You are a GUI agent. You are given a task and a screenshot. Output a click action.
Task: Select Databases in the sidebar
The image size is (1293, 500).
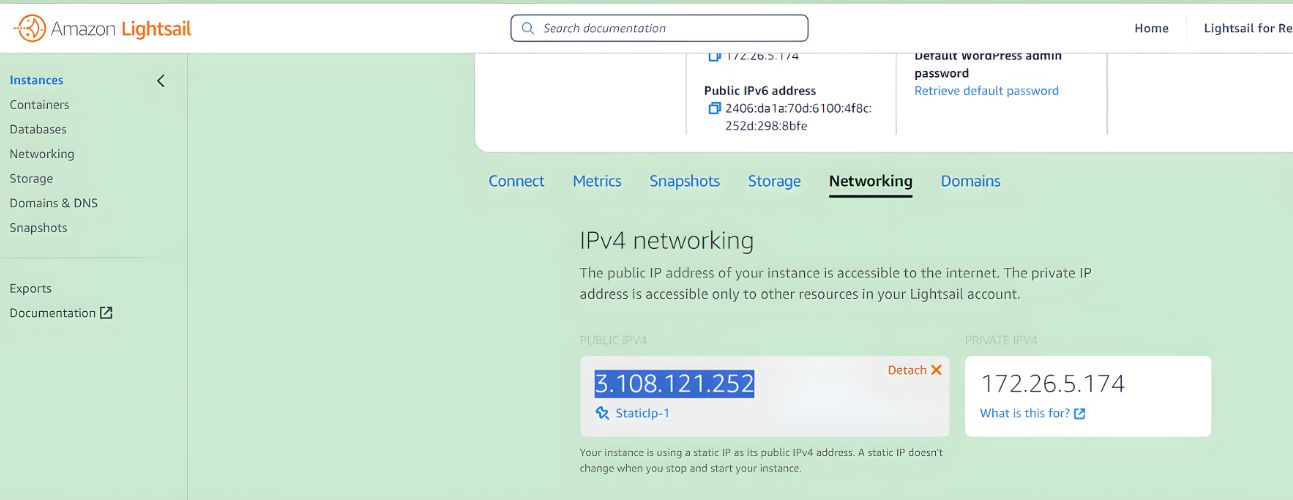tap(38, 130)
